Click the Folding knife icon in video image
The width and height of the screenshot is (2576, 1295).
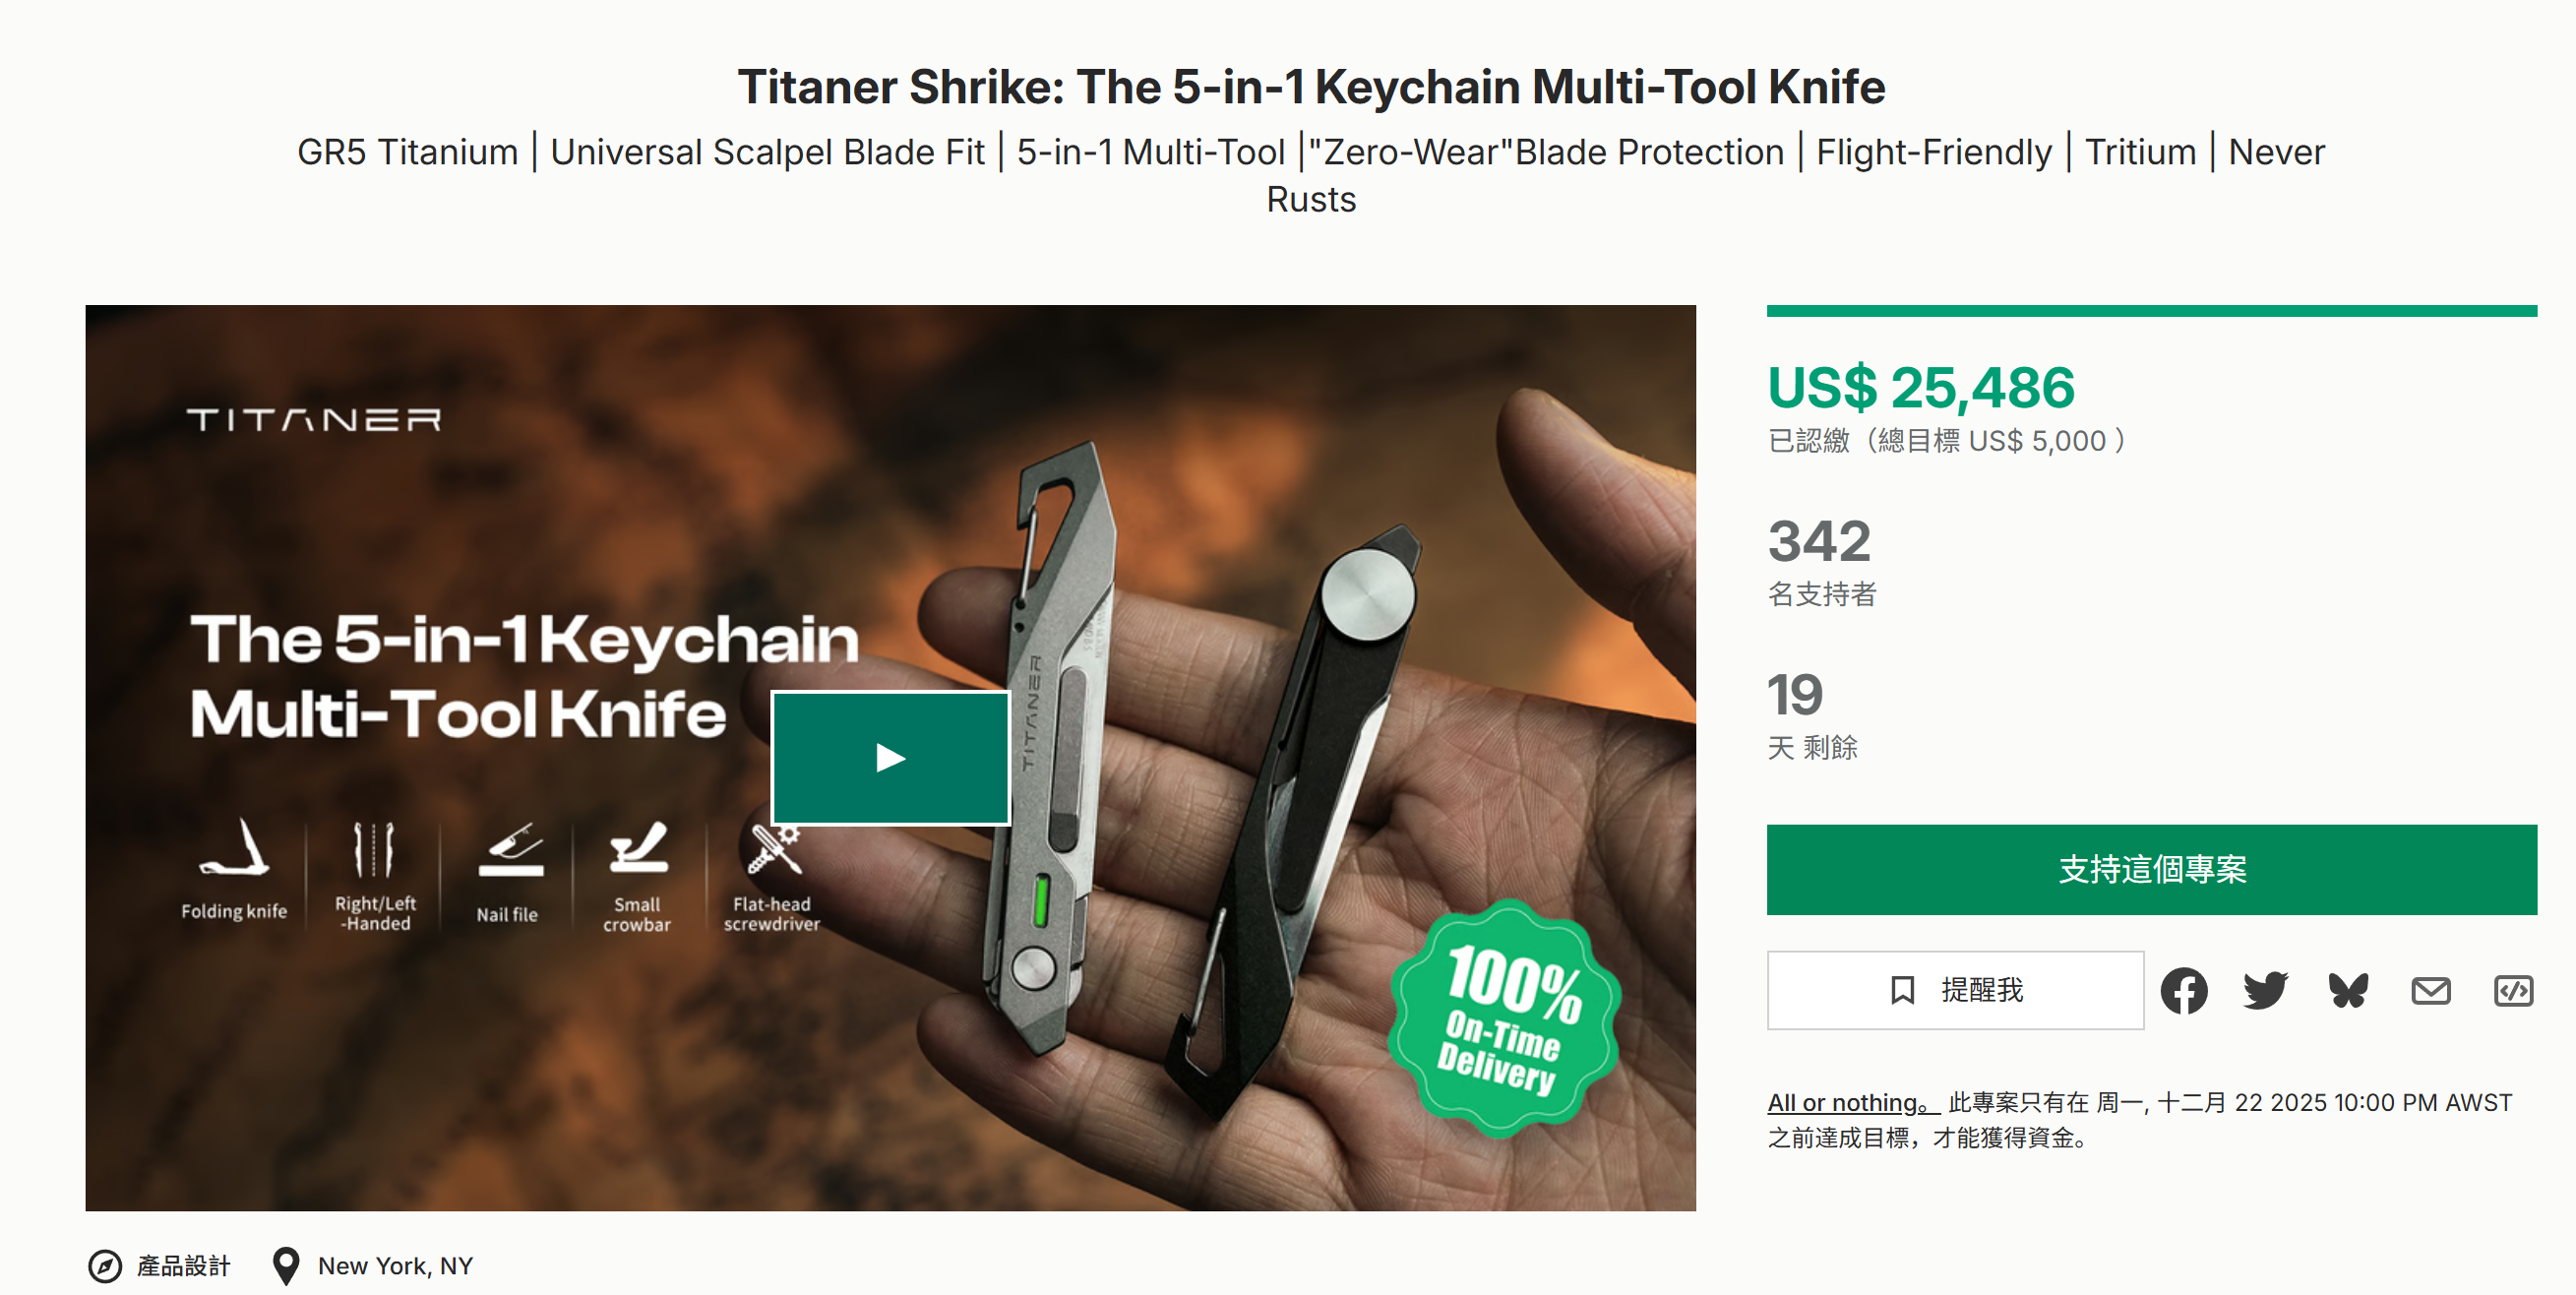[234, 848]
